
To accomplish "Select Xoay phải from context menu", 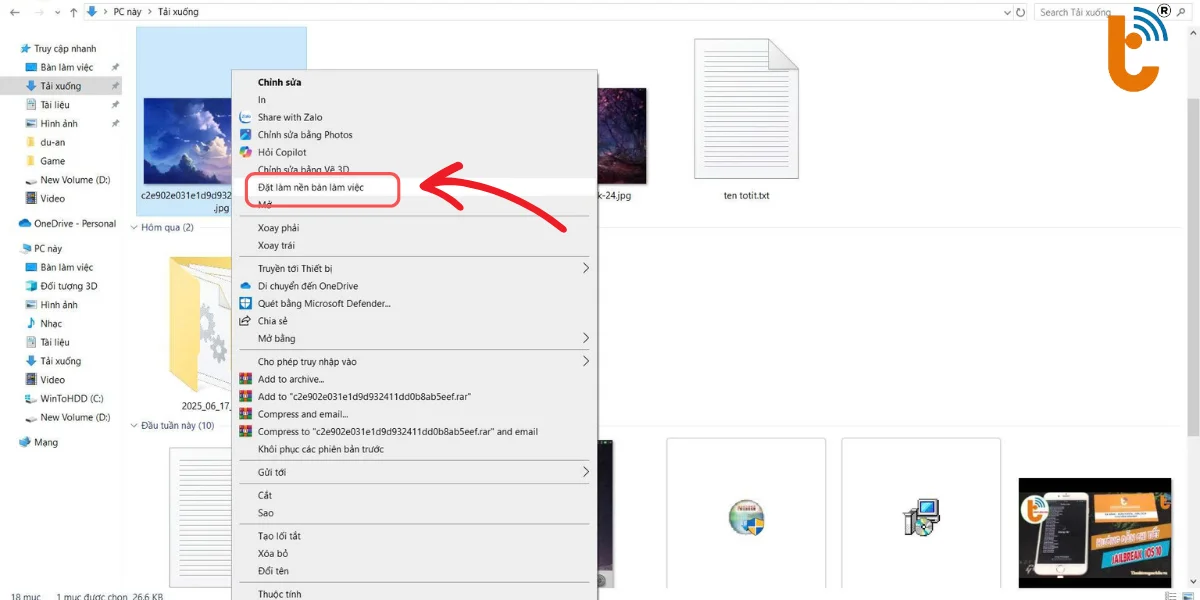I will 278,228.
